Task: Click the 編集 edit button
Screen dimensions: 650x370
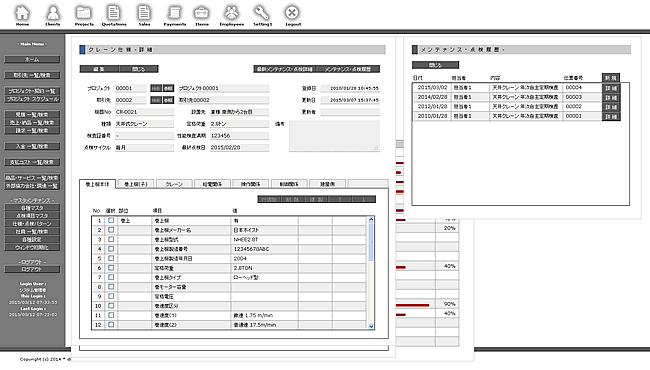Action: pyautogui.click(x=99, y=69)
